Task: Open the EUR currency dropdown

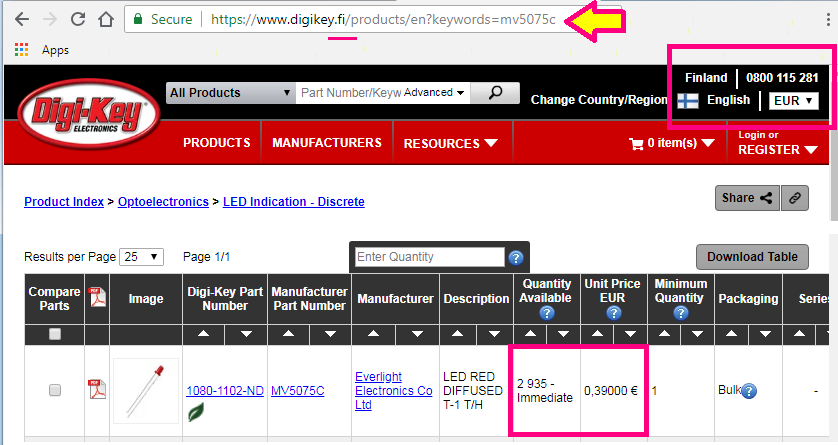Action: pos(794,100)
